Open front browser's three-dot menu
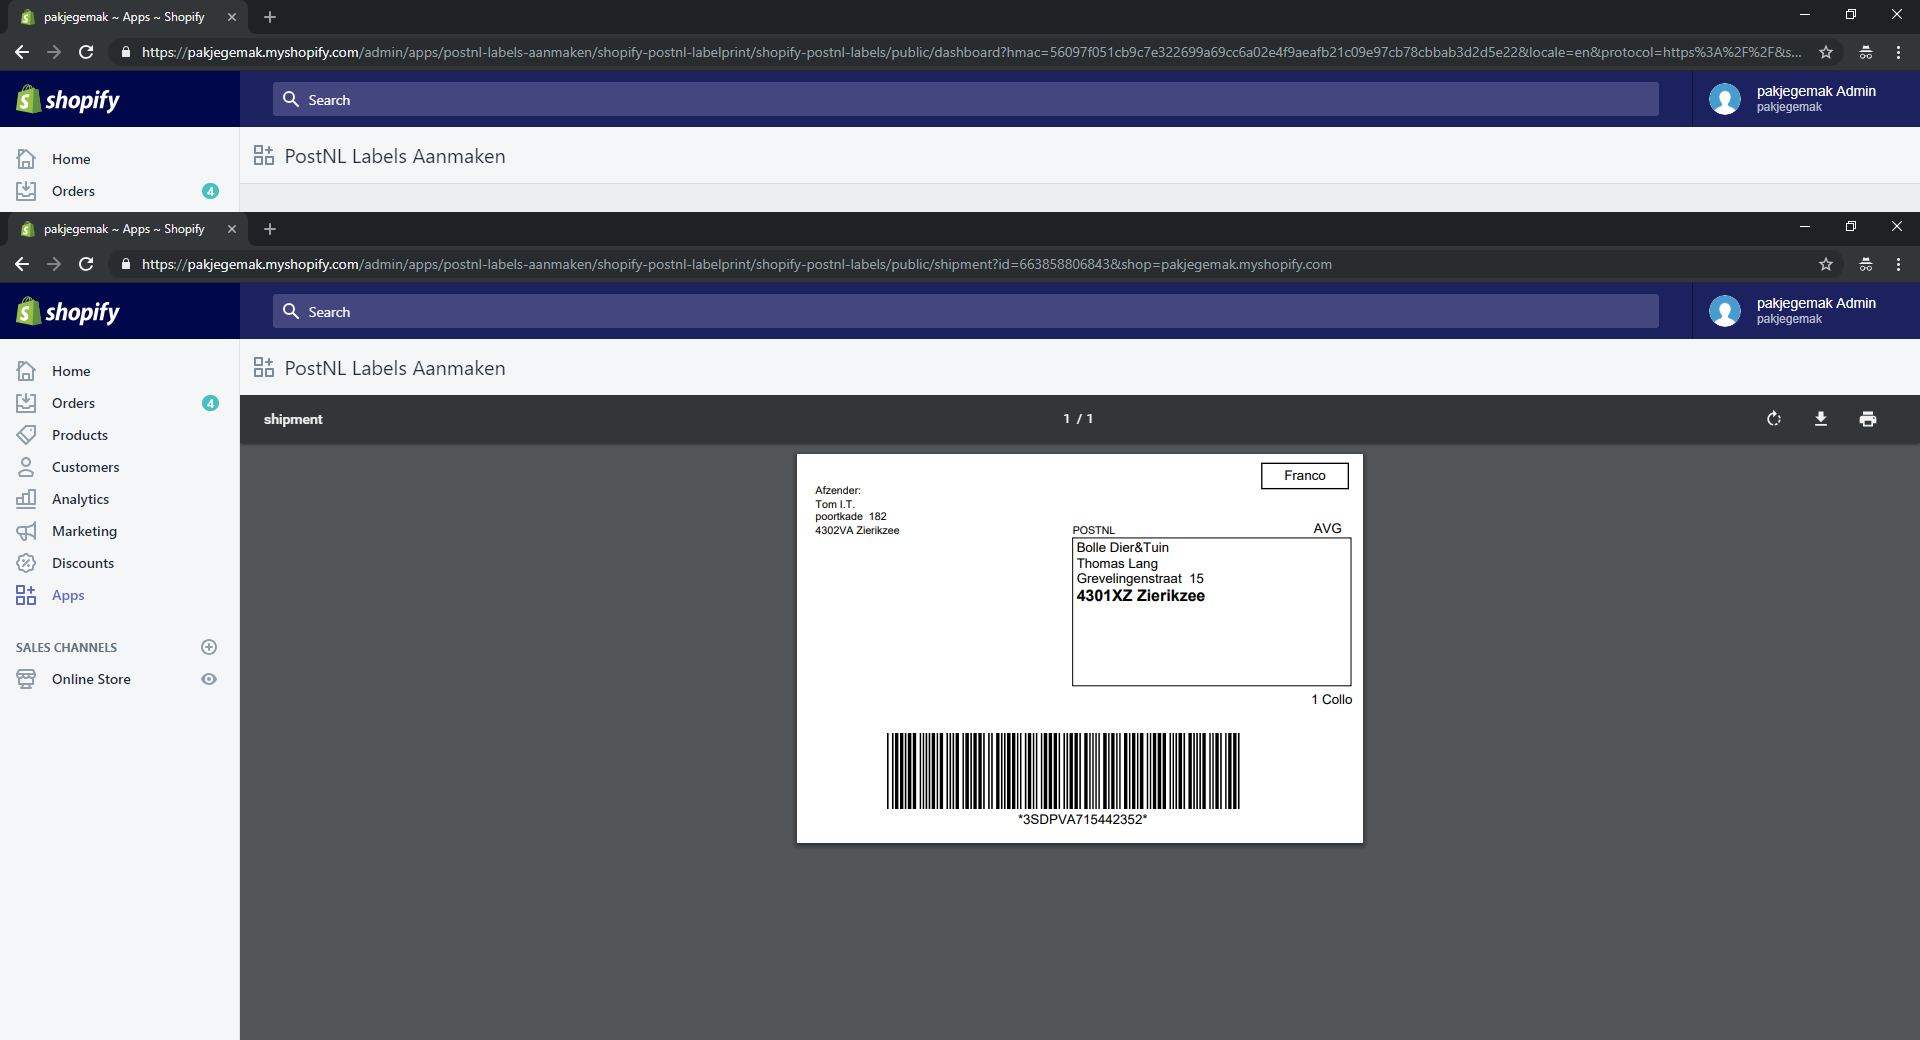Screen dimensions: 1920x1040 pyautogui.click(x=1898, y=264)
